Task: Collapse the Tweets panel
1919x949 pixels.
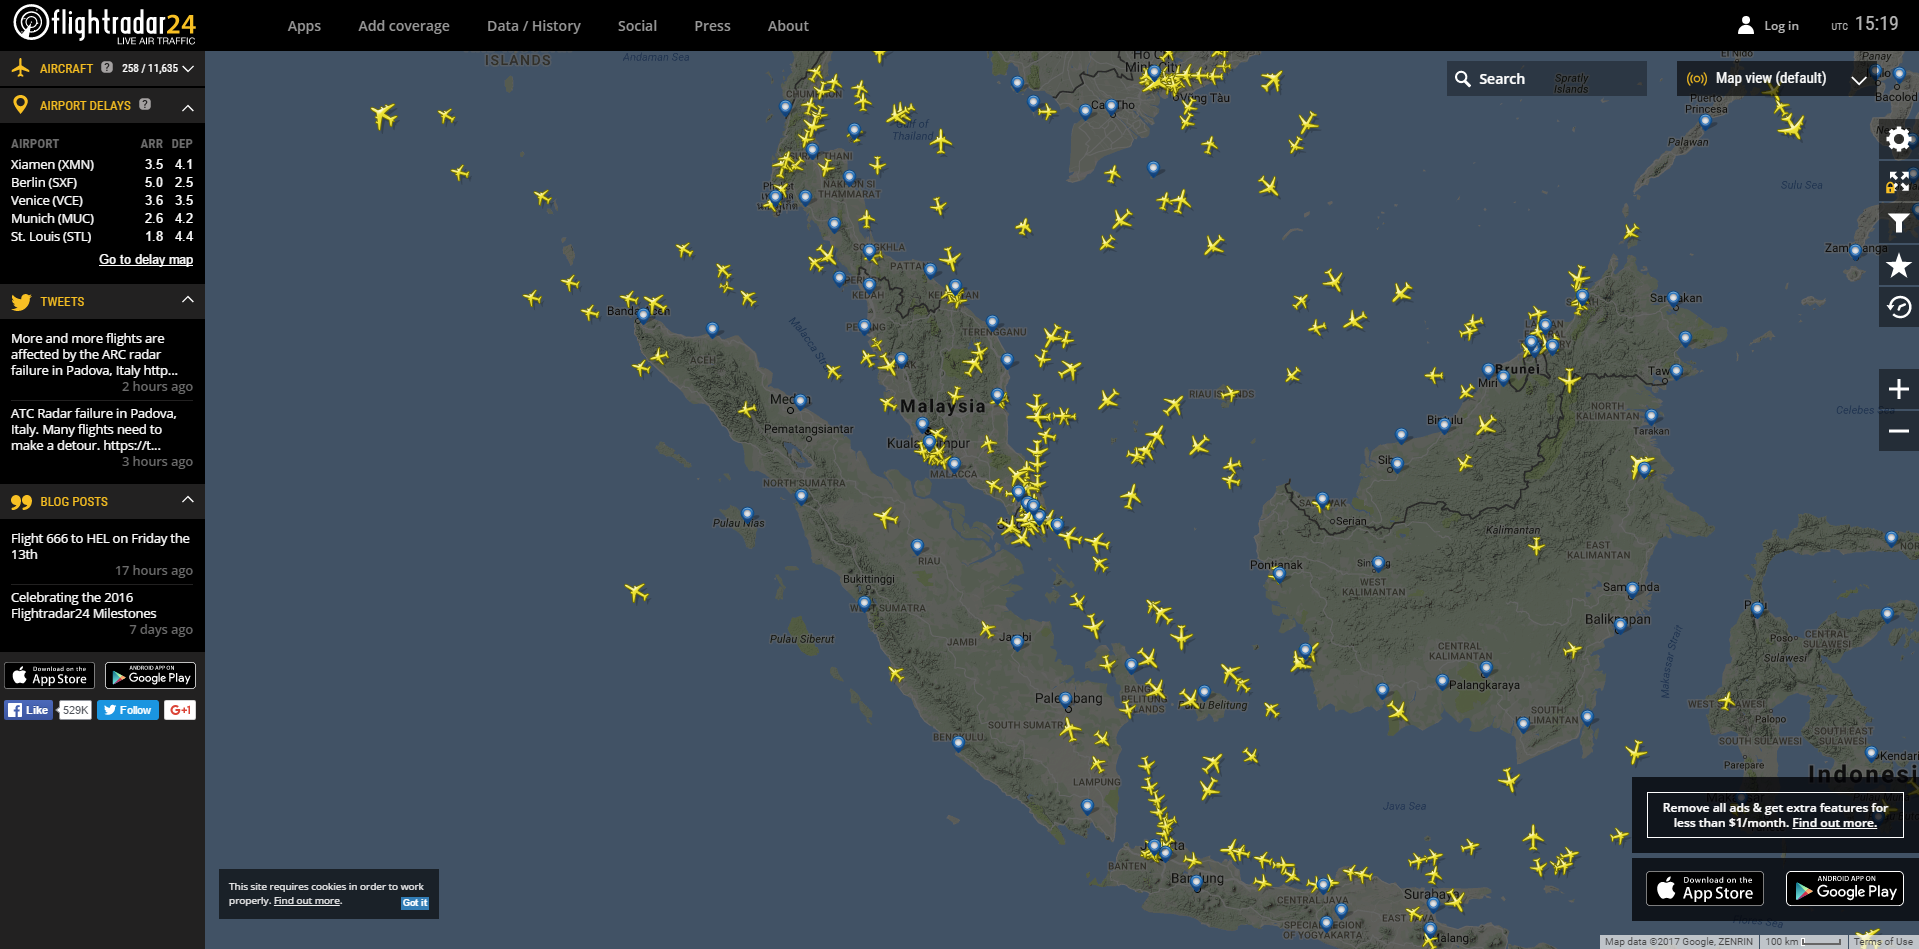Action: (x=188, y=300)
